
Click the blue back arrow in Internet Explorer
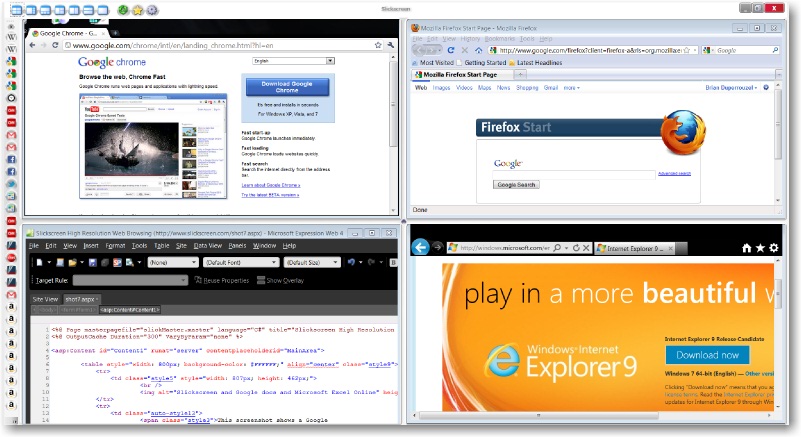pos(420,247)
